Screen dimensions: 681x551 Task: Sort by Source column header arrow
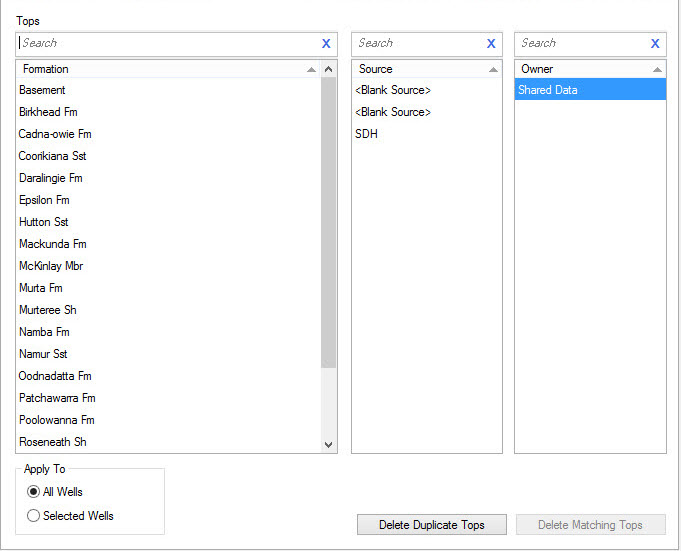493,70
